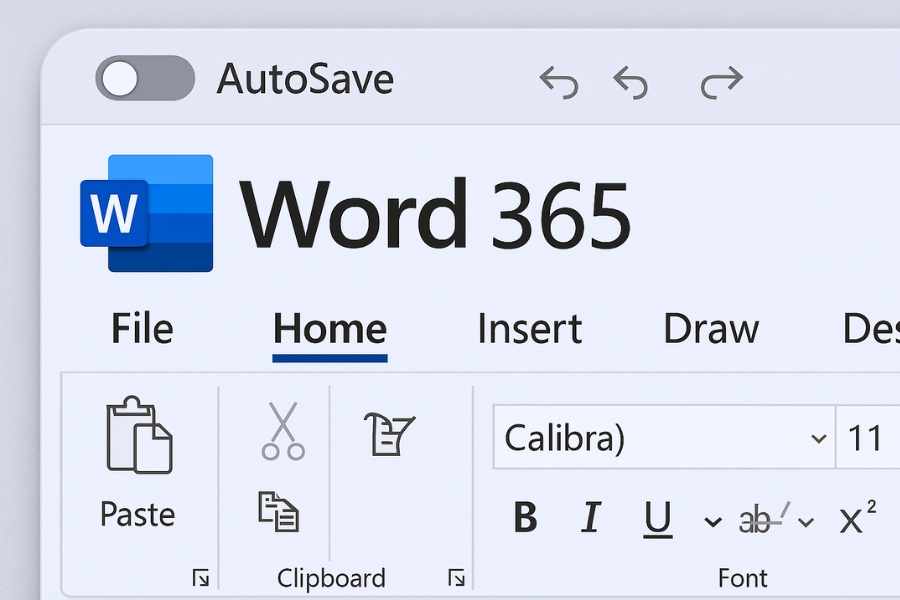Click the Redo arrow in title bar
Screen dimensions: 900x600
click(x=721, y=82)
